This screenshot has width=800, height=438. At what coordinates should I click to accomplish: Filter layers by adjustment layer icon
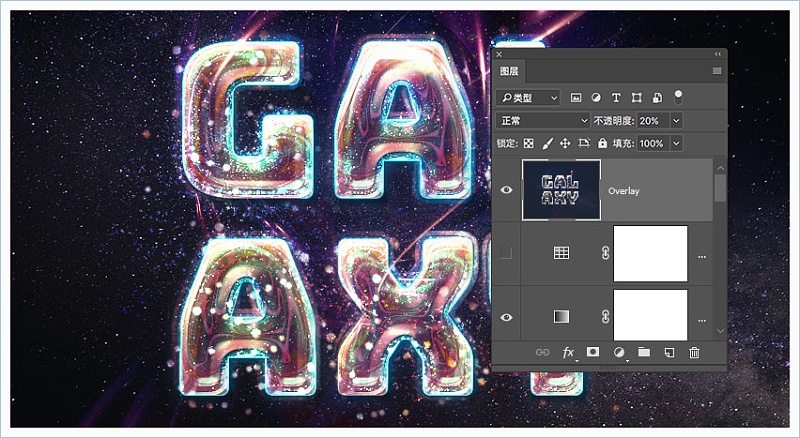pos(596,98)
